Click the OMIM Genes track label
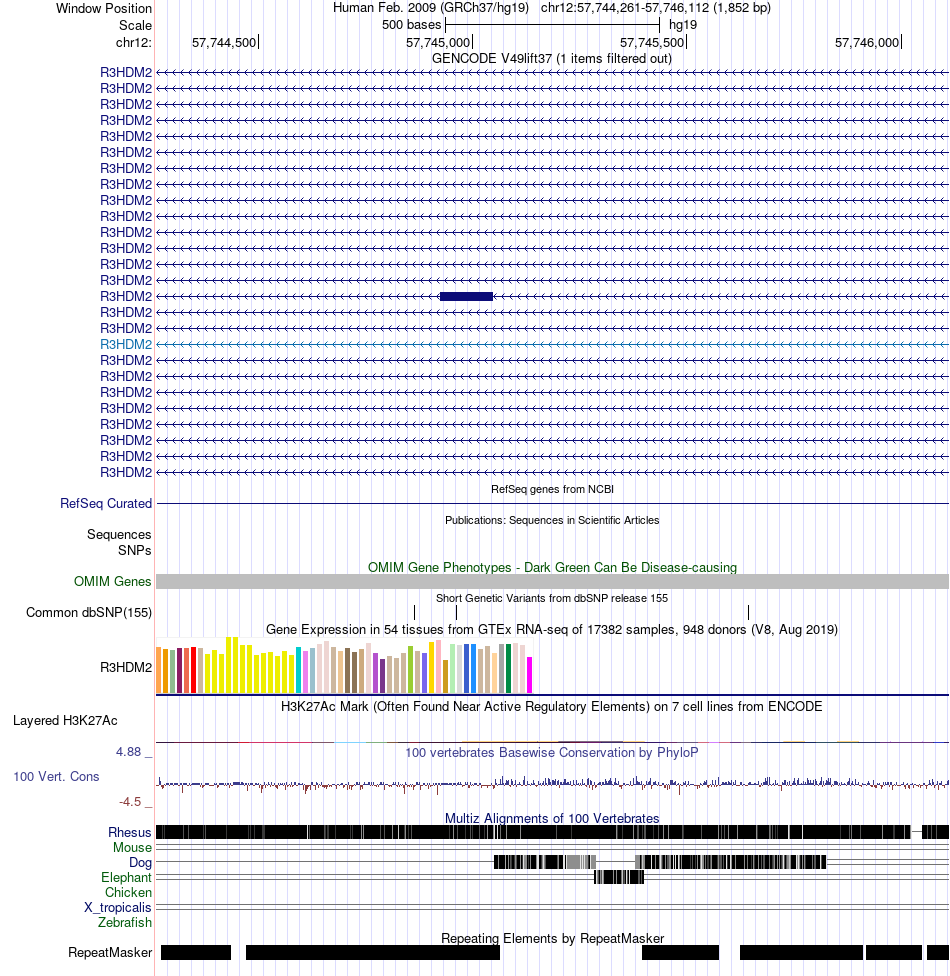 pos(113,581)
